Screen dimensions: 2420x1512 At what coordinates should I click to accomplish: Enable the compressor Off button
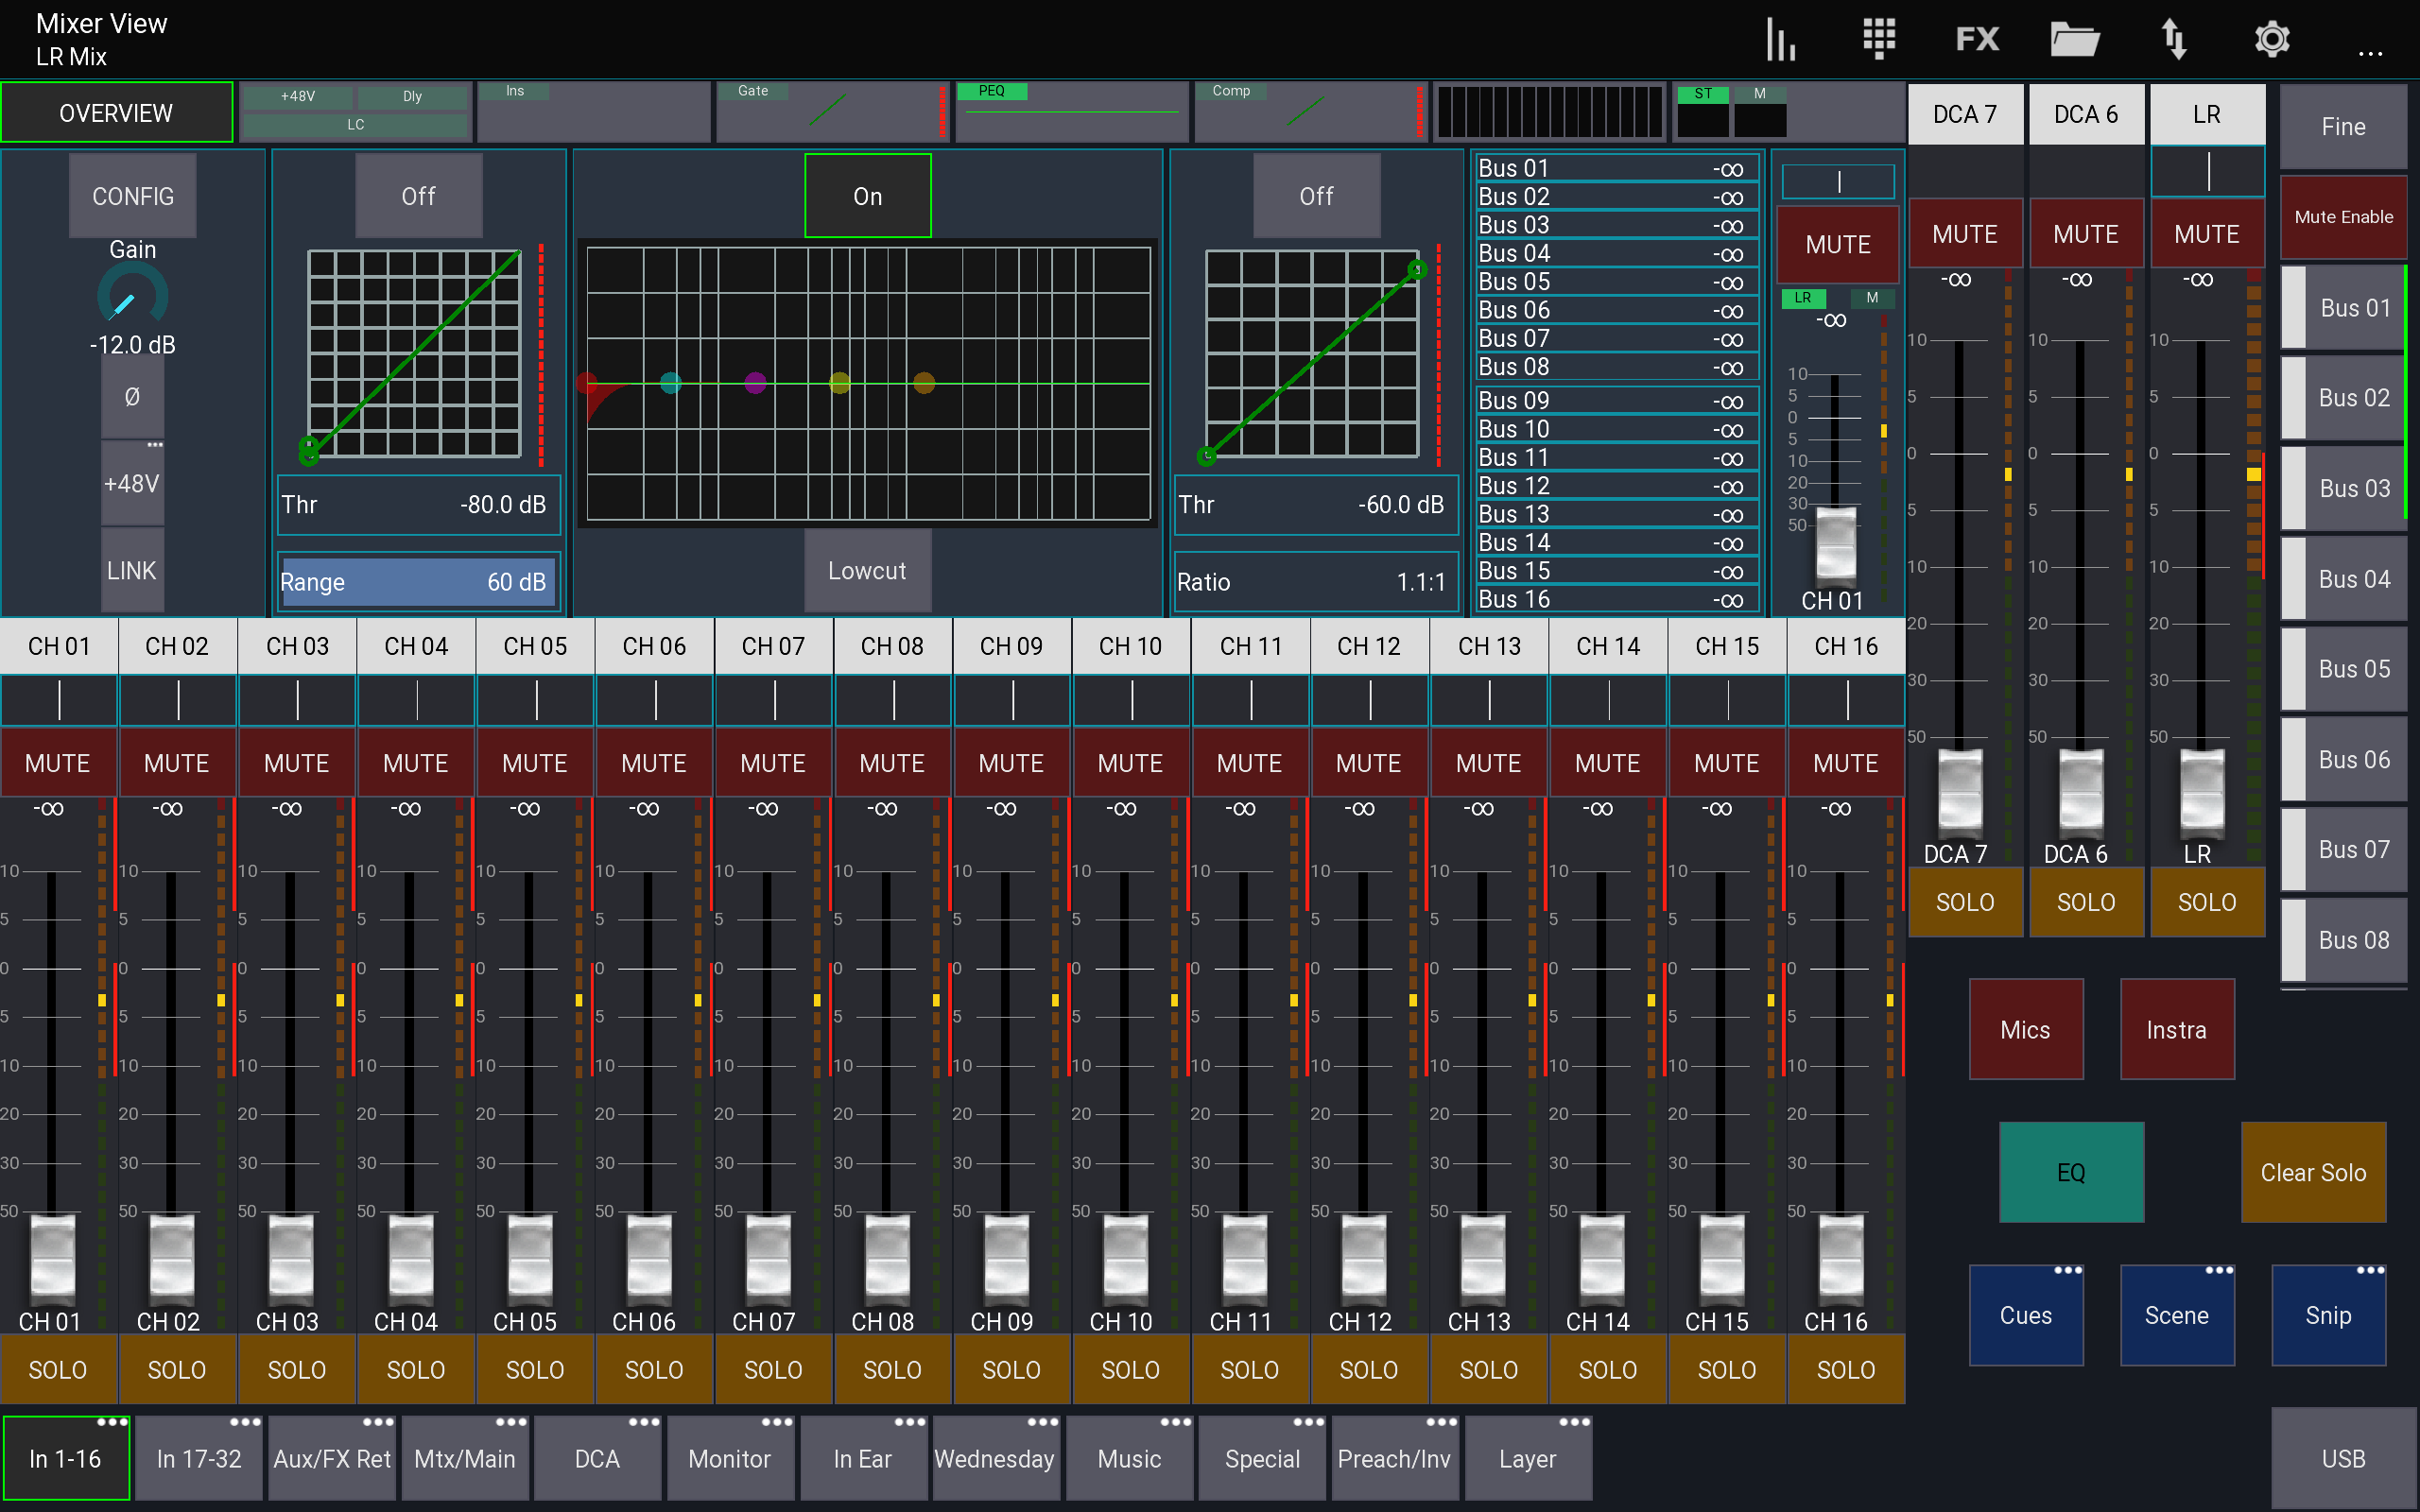click(1316, 196)
